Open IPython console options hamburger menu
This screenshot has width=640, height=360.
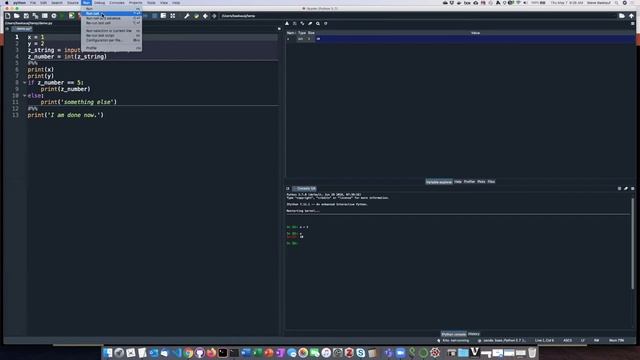633,189
